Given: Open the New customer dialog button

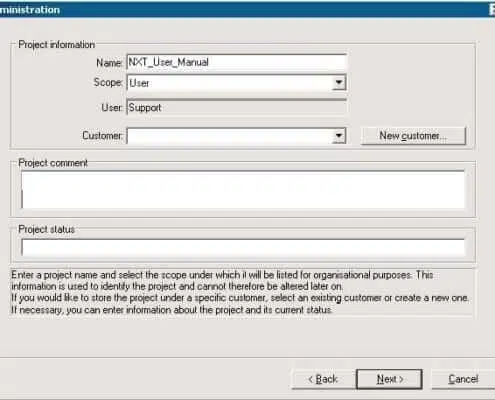Looking at the screenshot, I should pos(413,136).
